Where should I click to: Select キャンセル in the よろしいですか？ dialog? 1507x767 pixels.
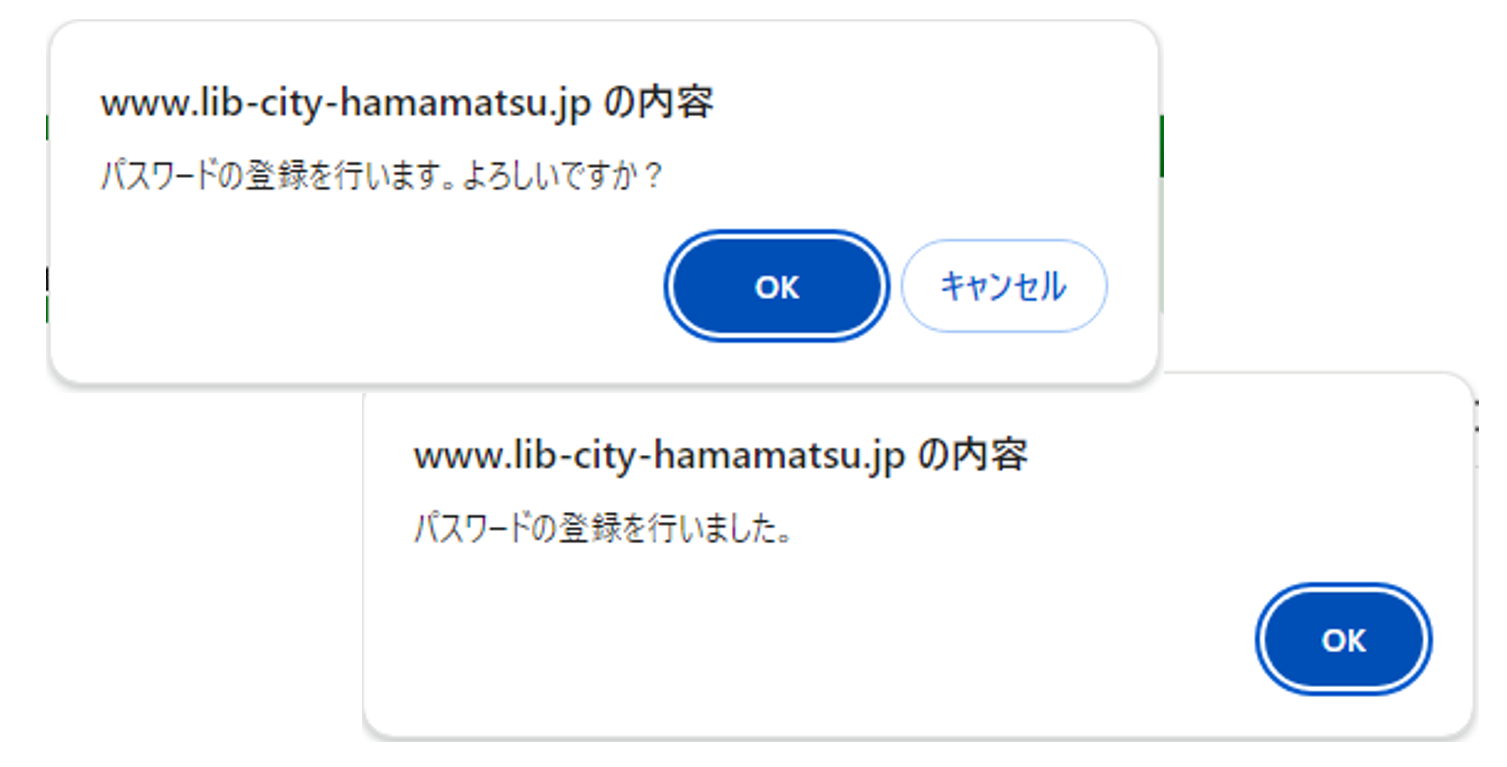tap(1003, 287)
